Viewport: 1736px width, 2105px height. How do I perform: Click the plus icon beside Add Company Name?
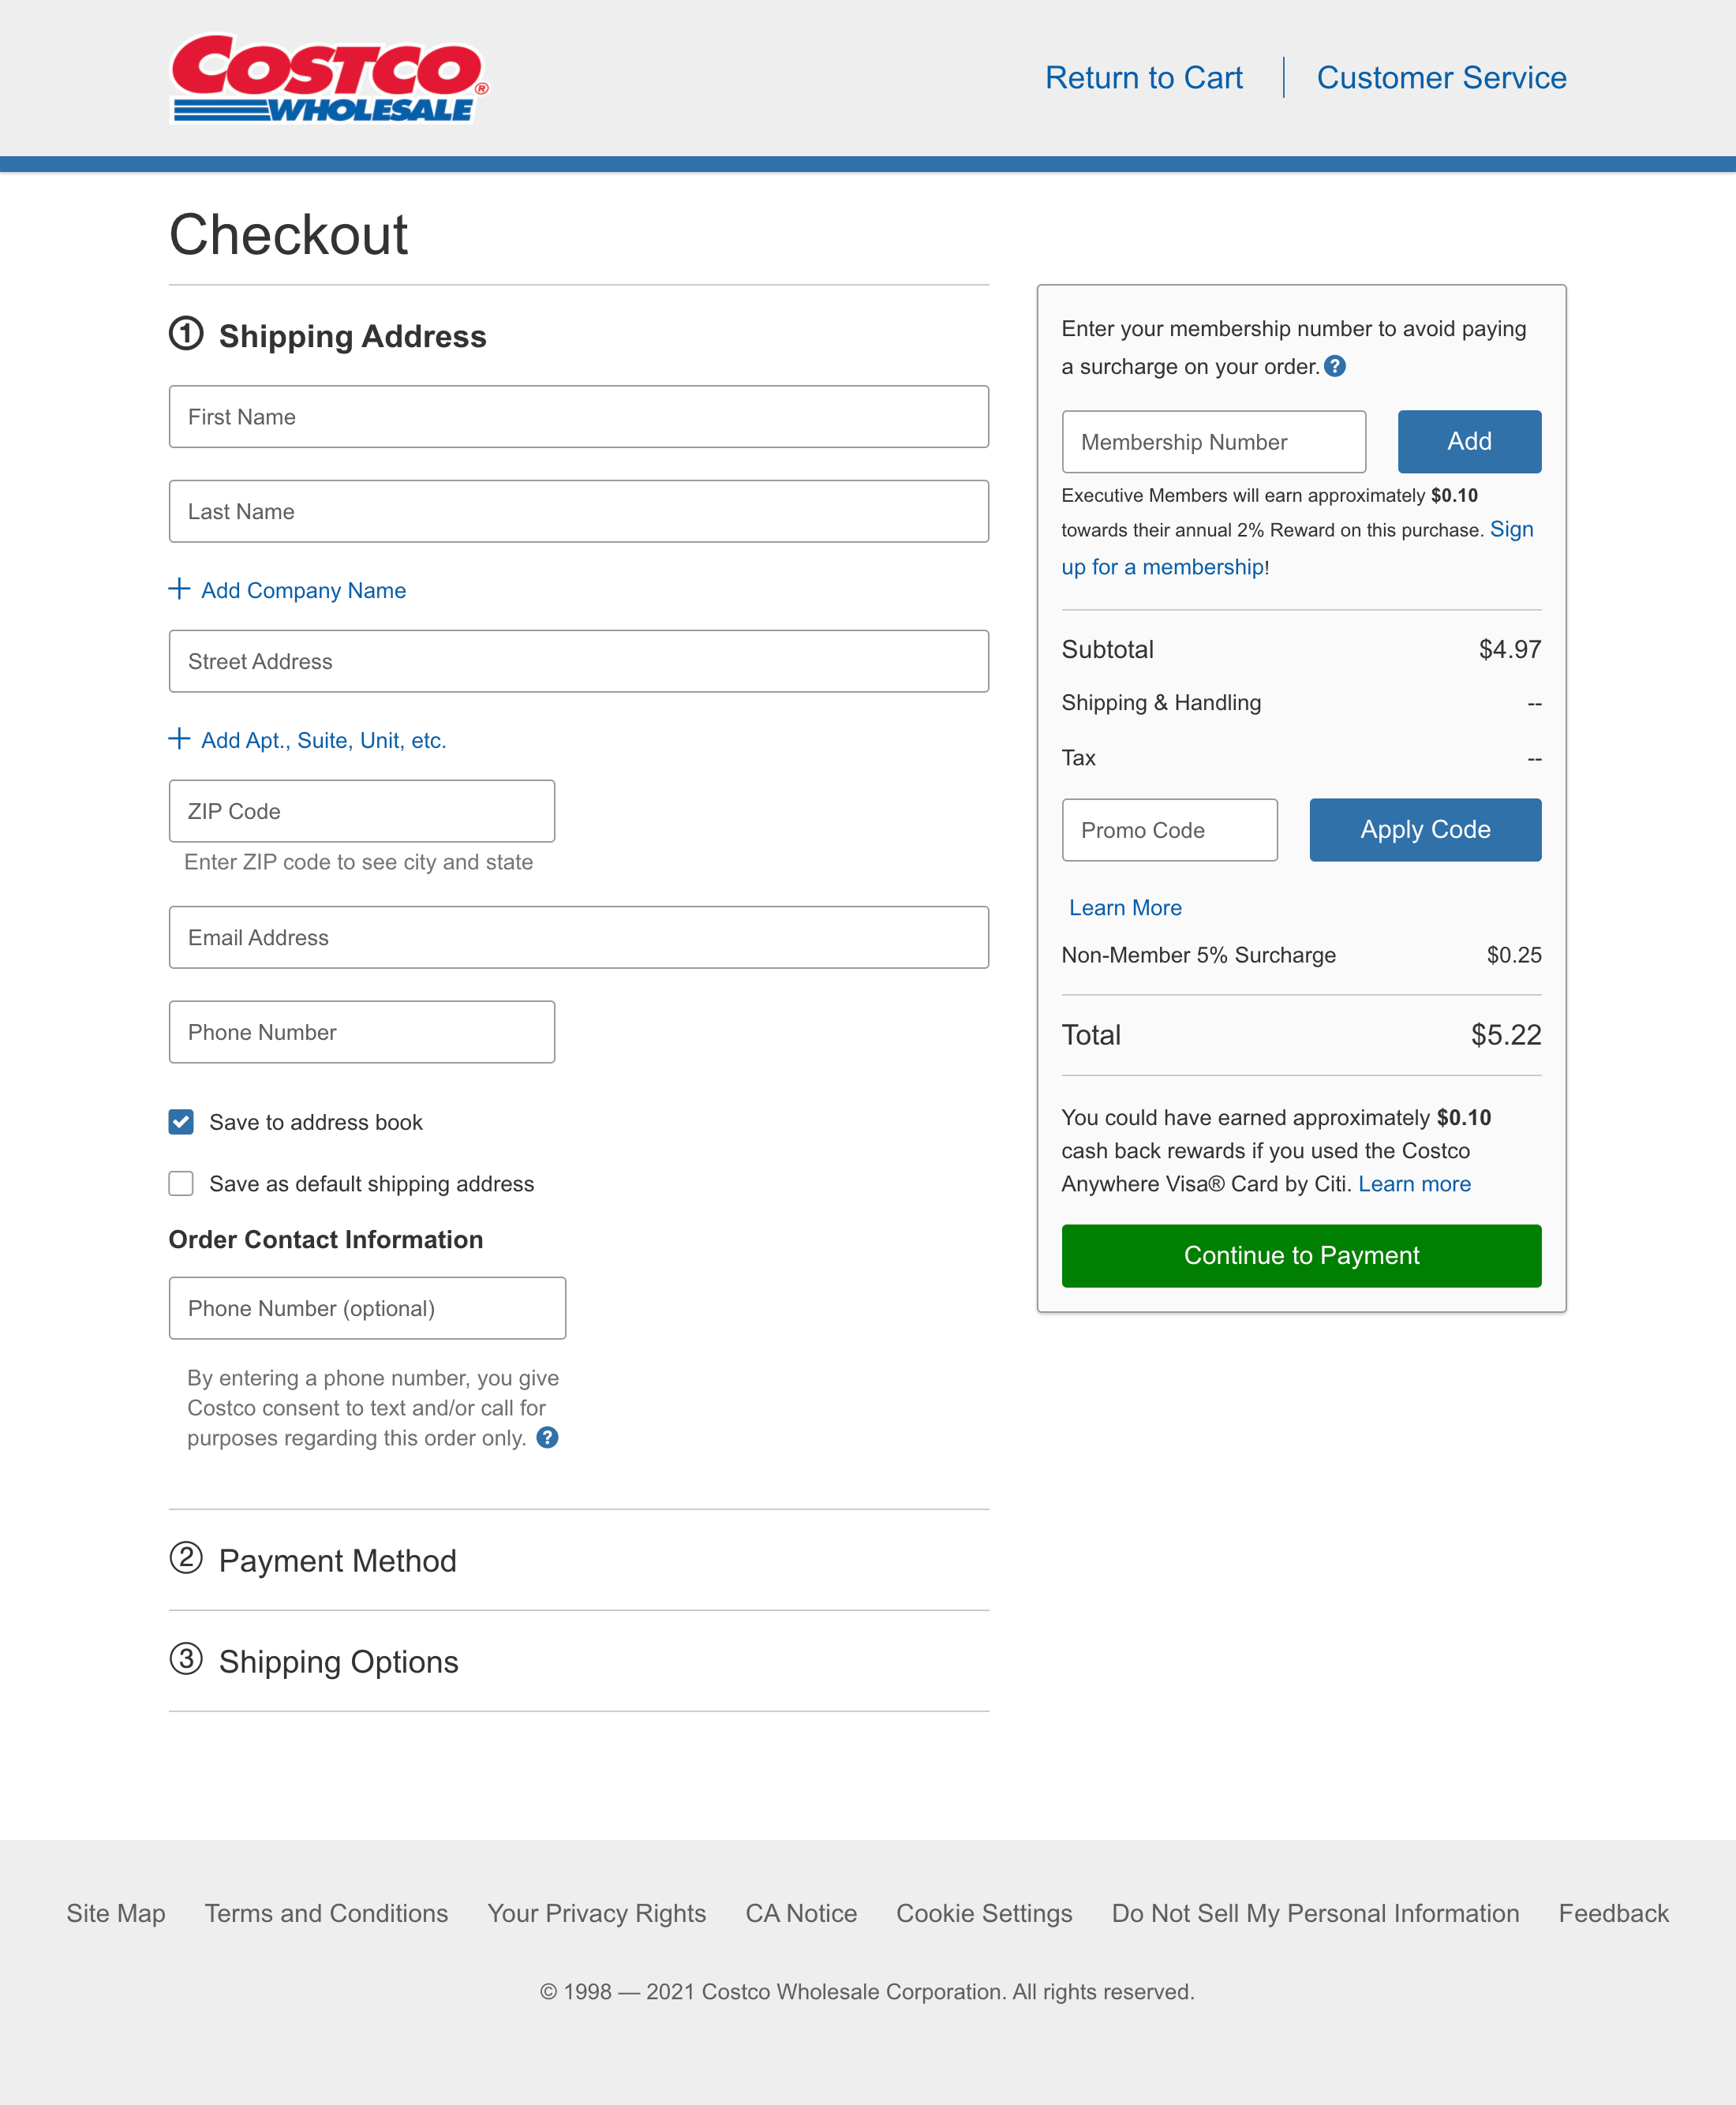coord(179,589)
